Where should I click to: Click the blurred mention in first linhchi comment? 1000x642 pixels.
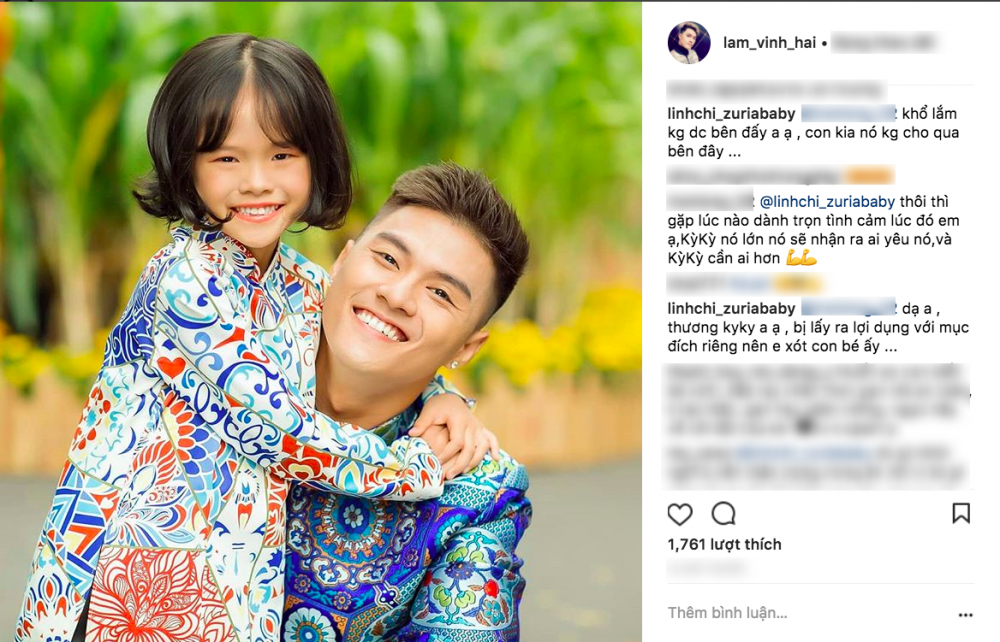coord(849,113)
